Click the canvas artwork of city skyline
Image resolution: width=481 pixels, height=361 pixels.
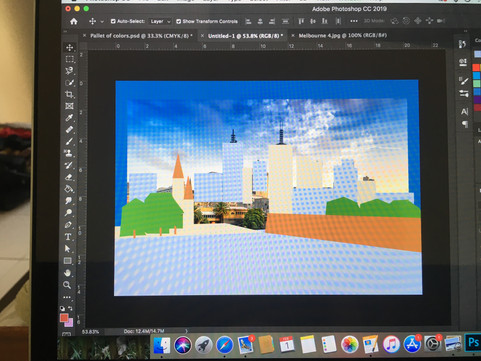[268, 187]
